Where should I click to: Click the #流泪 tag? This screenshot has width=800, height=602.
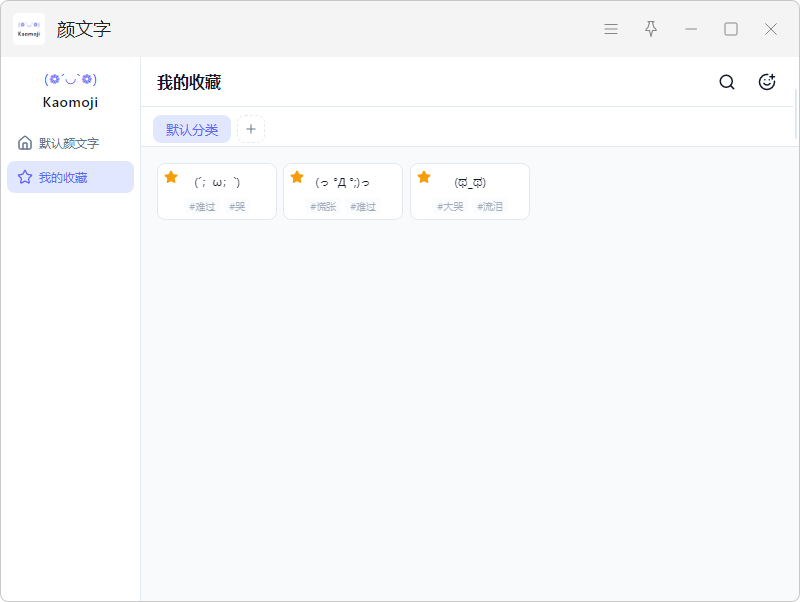pos(490,207)
